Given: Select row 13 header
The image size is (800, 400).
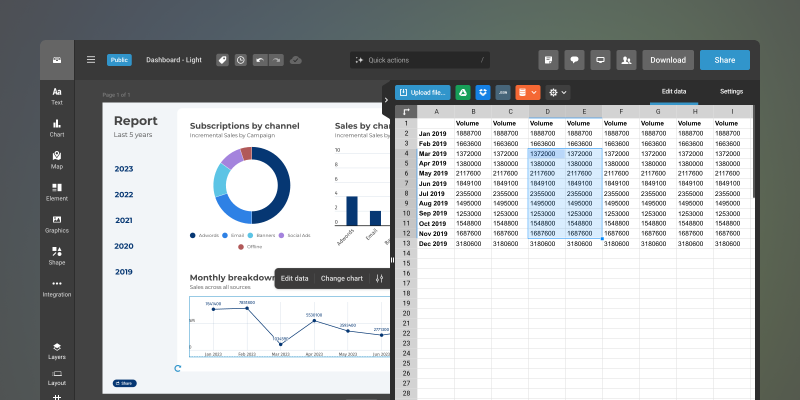Looking at the screenshot, I should (406, 244).
